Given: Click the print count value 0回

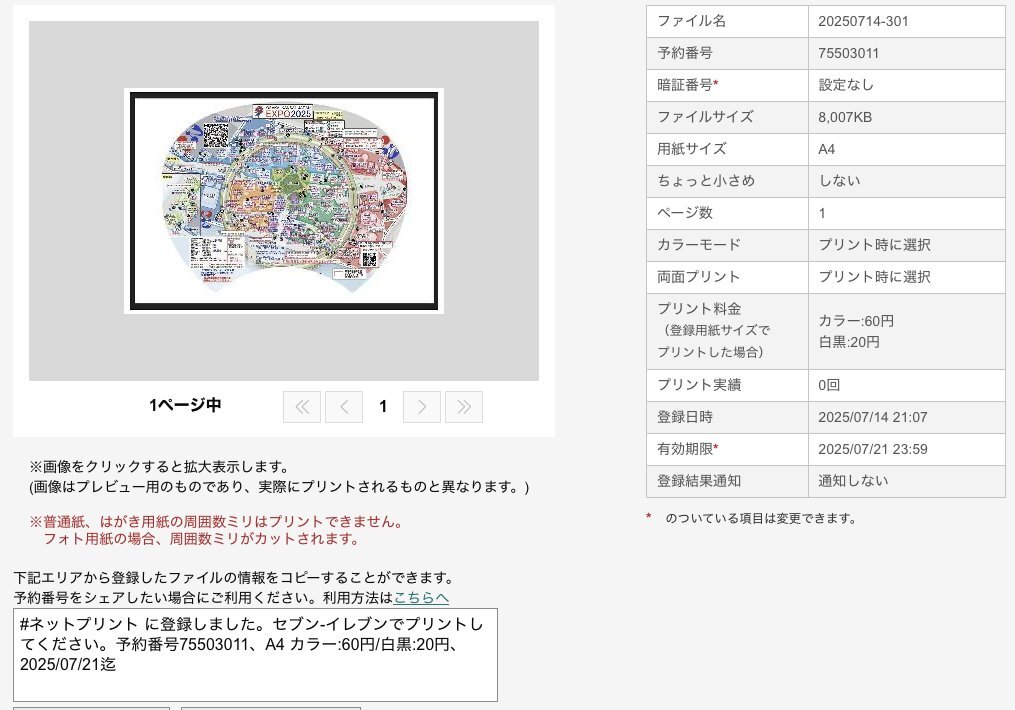Looking at the screenshot, I should 829,385.
